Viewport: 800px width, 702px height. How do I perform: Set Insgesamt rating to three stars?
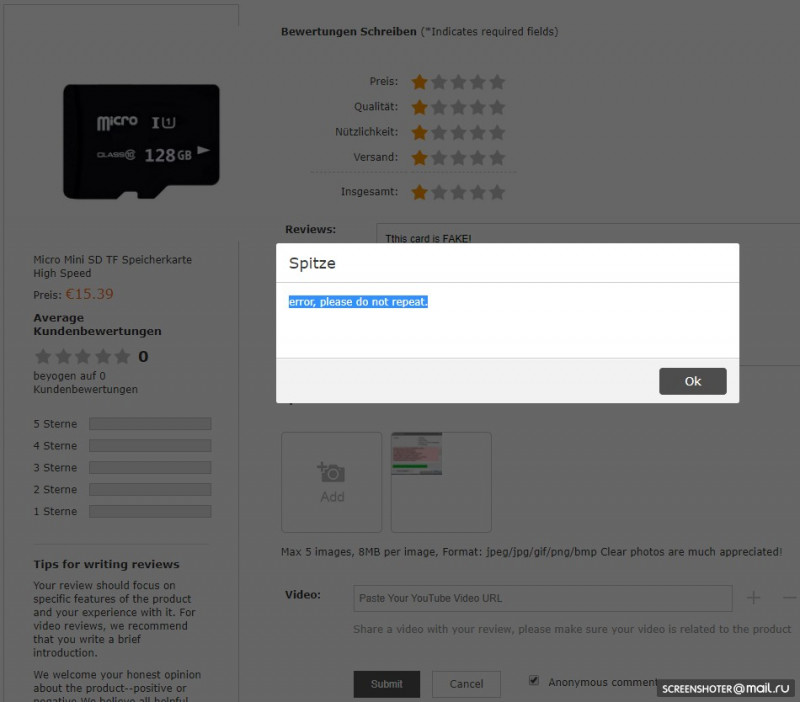[458, 192]
